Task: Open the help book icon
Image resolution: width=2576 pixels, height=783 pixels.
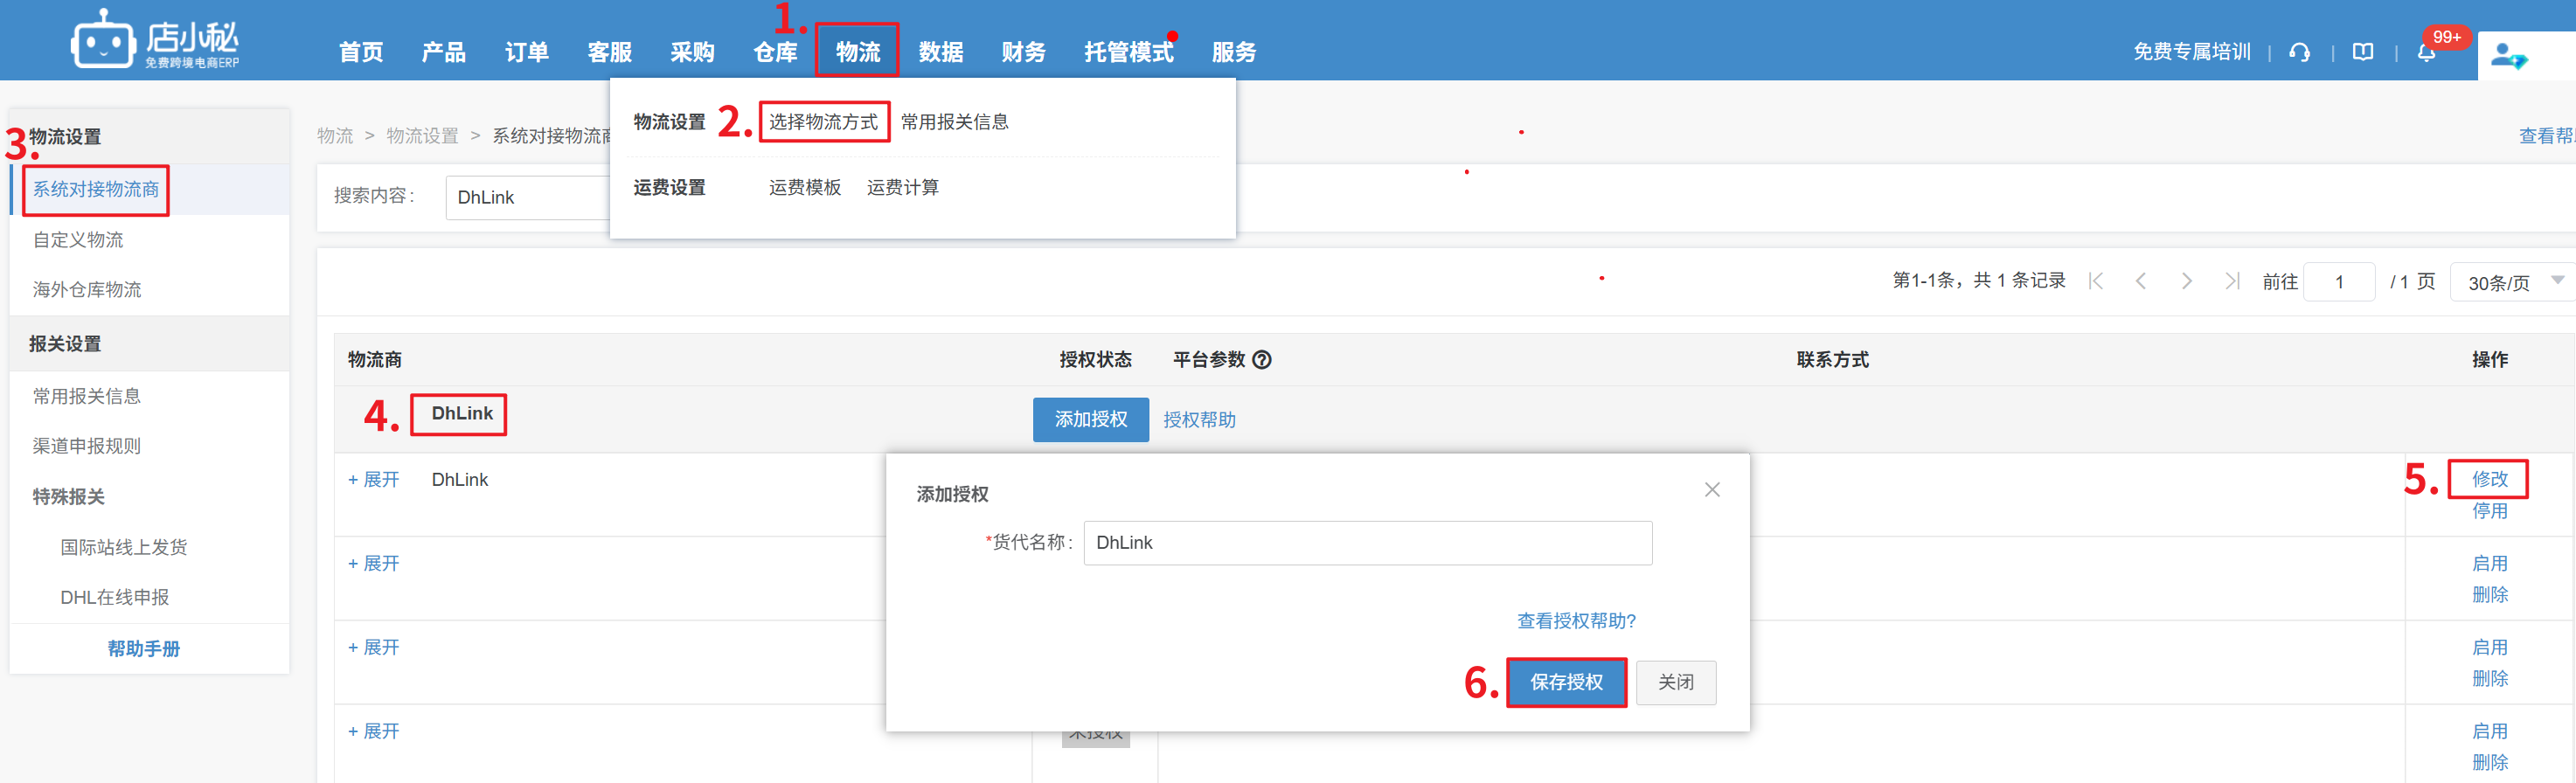Action: pos(2362,53)
